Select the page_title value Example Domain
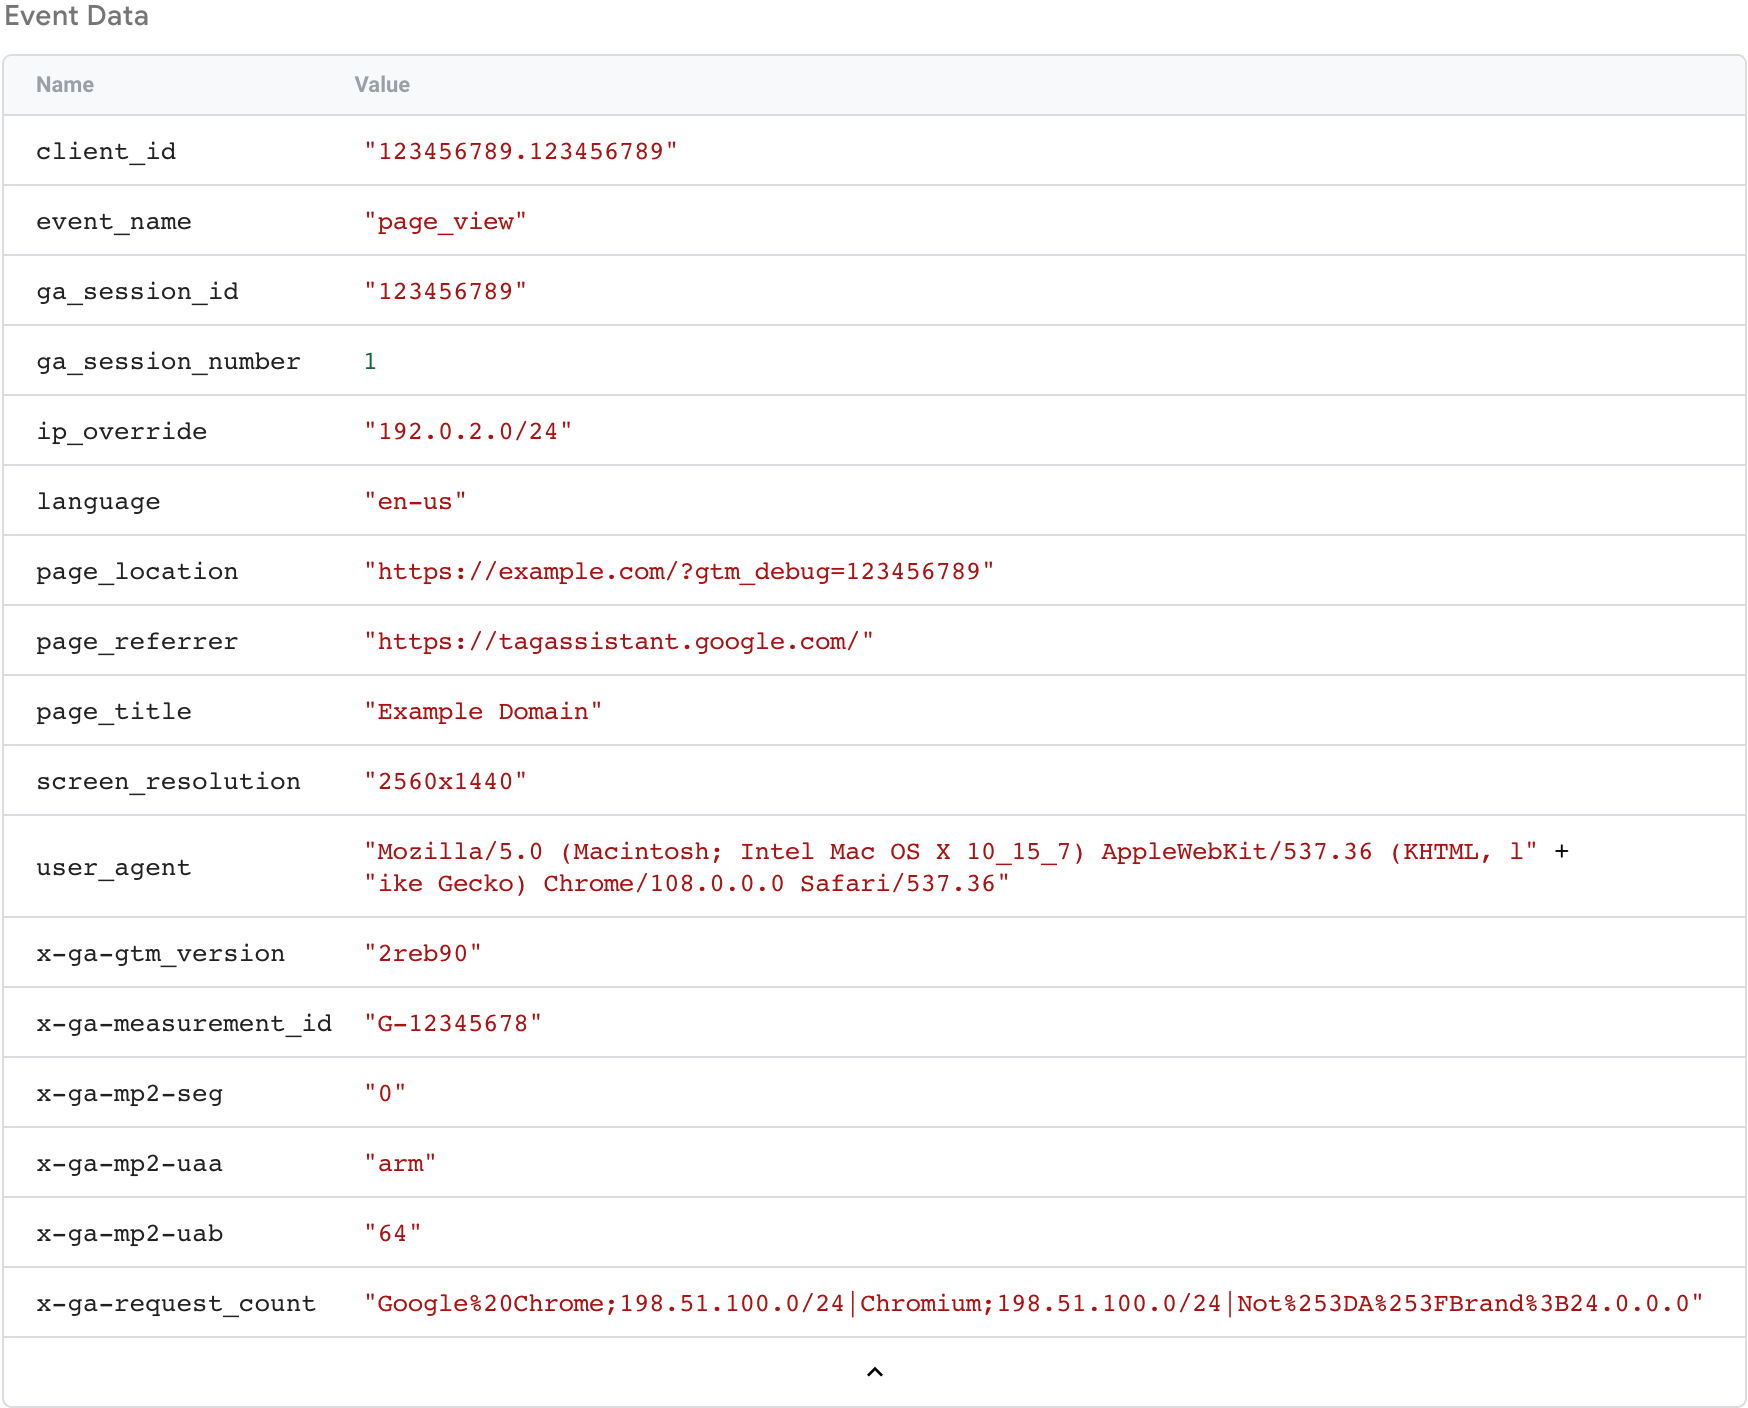The image size is (1748, 1408). pyautogui.click(x=483, y=711)
